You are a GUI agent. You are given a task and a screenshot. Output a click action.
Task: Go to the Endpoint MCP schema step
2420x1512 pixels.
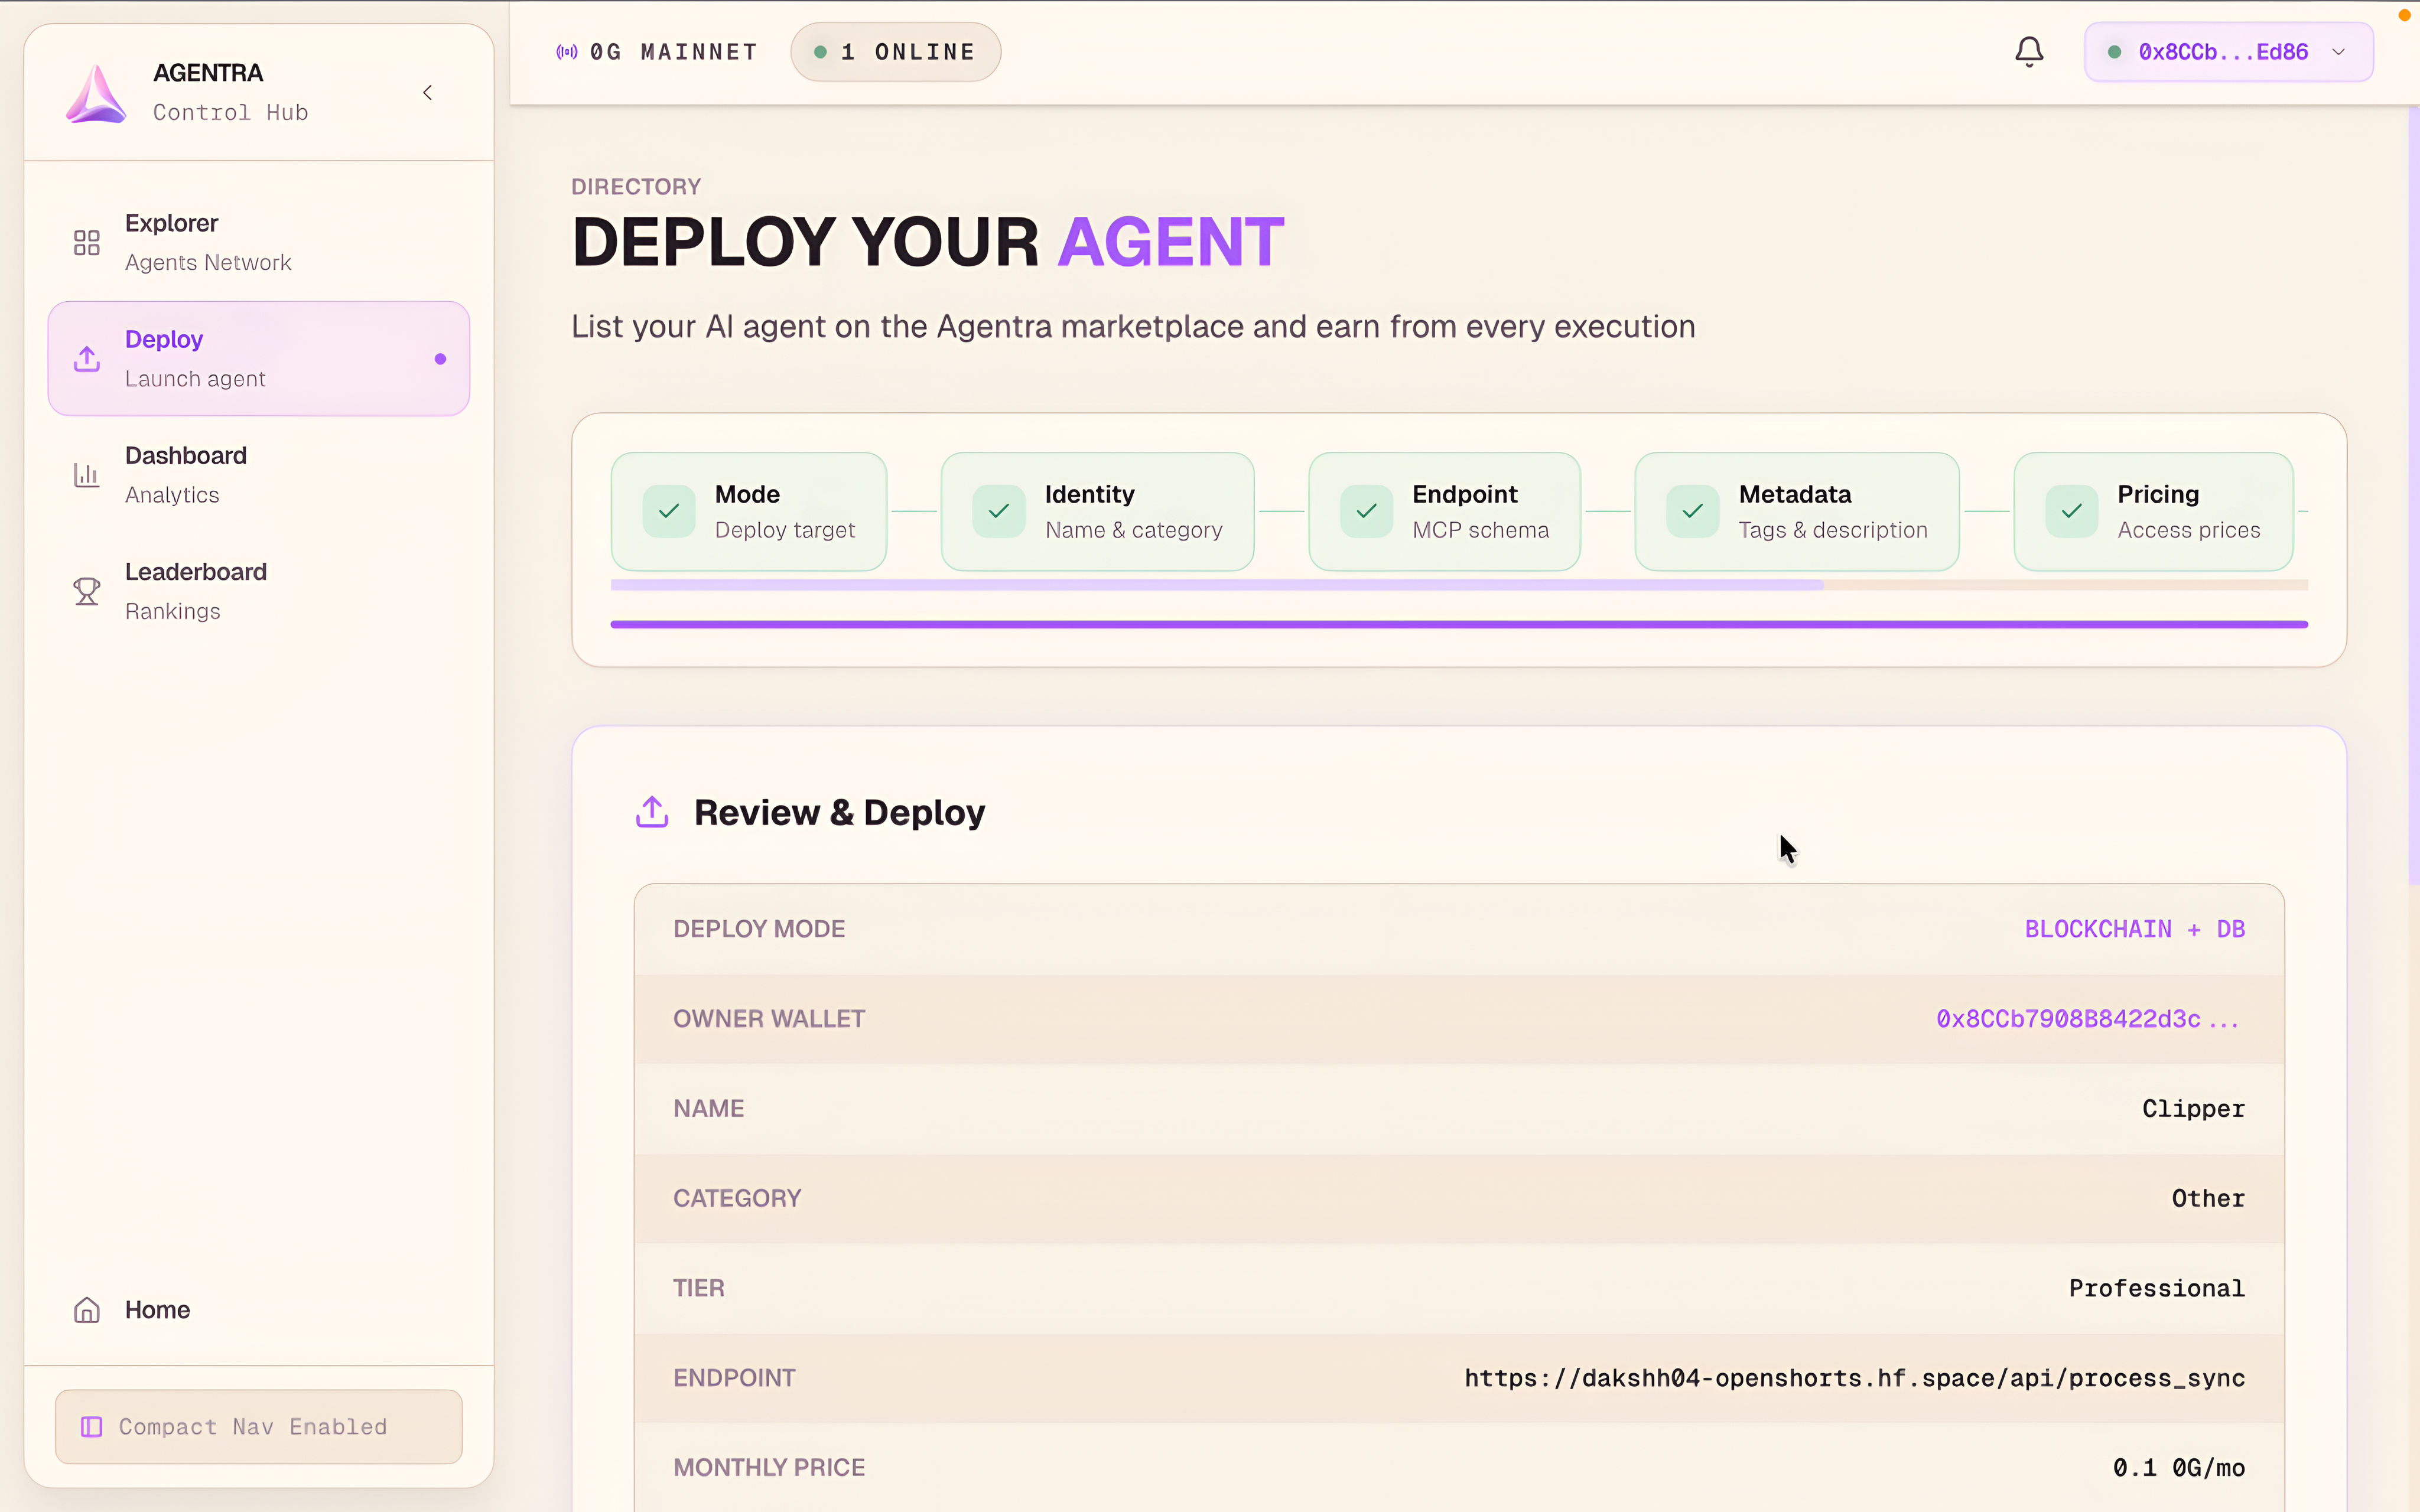point(1444,511)
